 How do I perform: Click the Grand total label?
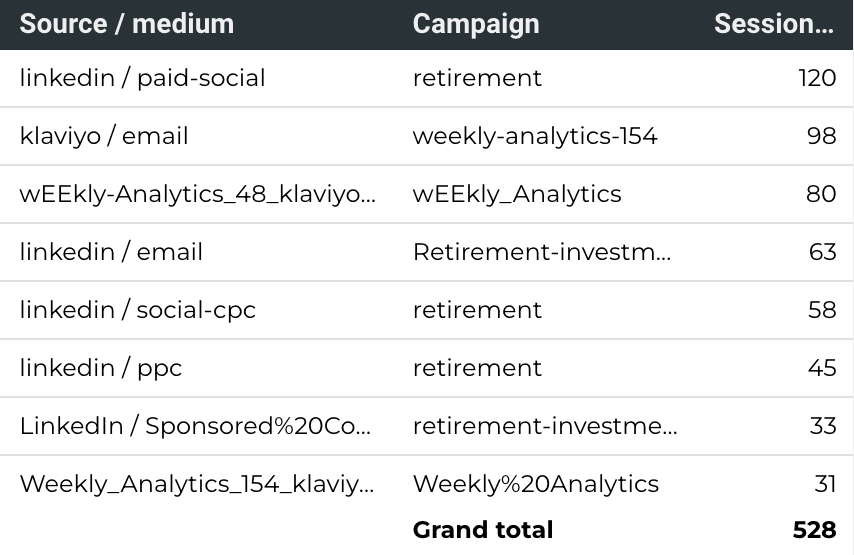(483, 530)
